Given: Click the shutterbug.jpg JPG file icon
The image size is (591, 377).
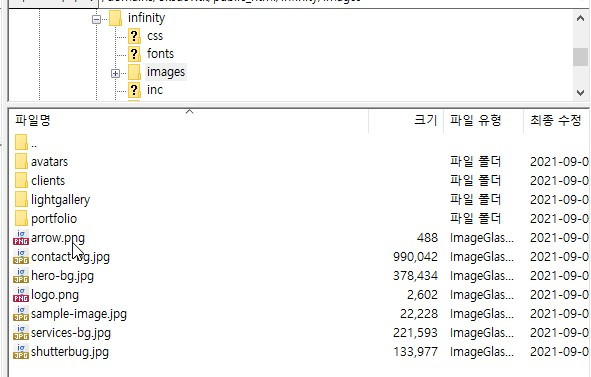Looking at the screenshot, I should point(21,351).
